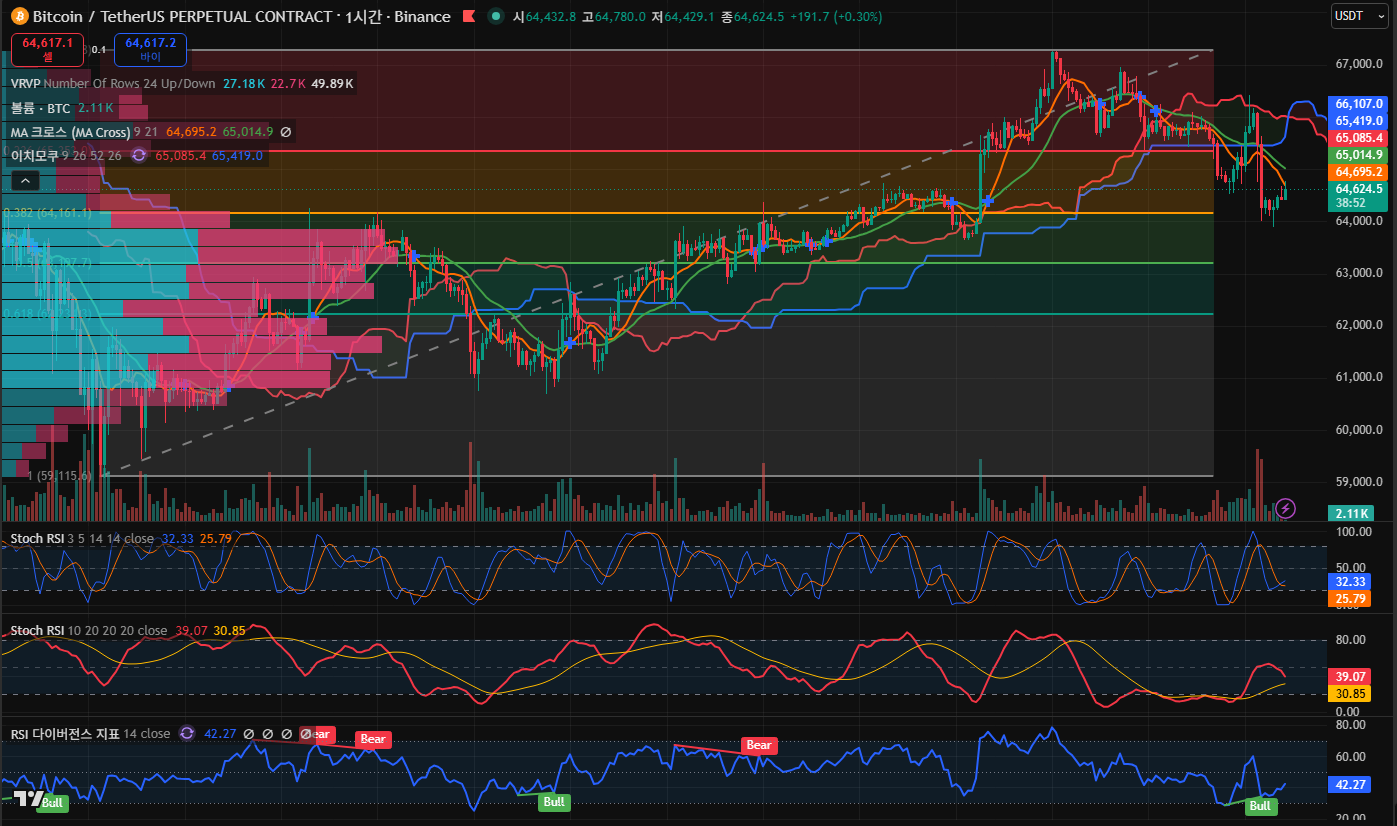The image size is (1397, 826).
Task: Select the Stoch RSI 10 20 20 20 legend
Action: pyautogui.click(x=89, y=631)
